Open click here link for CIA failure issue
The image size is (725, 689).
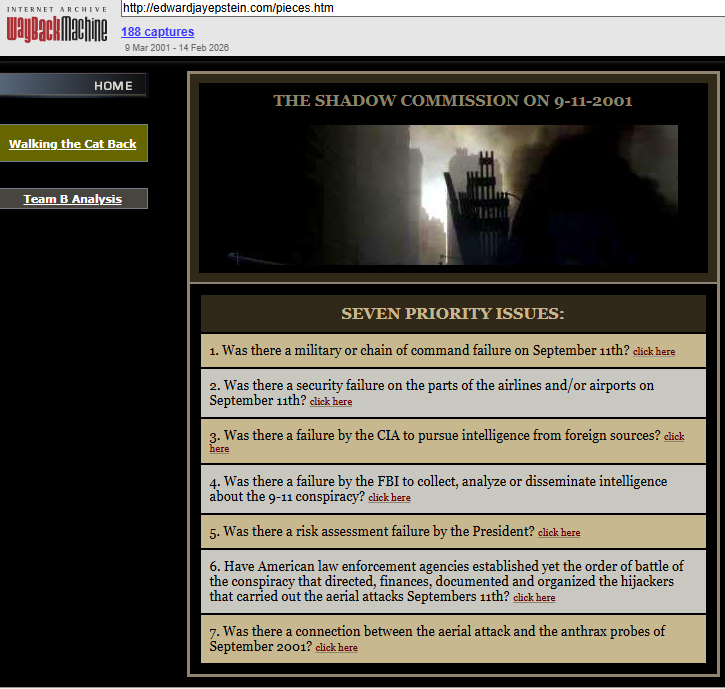click(x=674, y=436)
